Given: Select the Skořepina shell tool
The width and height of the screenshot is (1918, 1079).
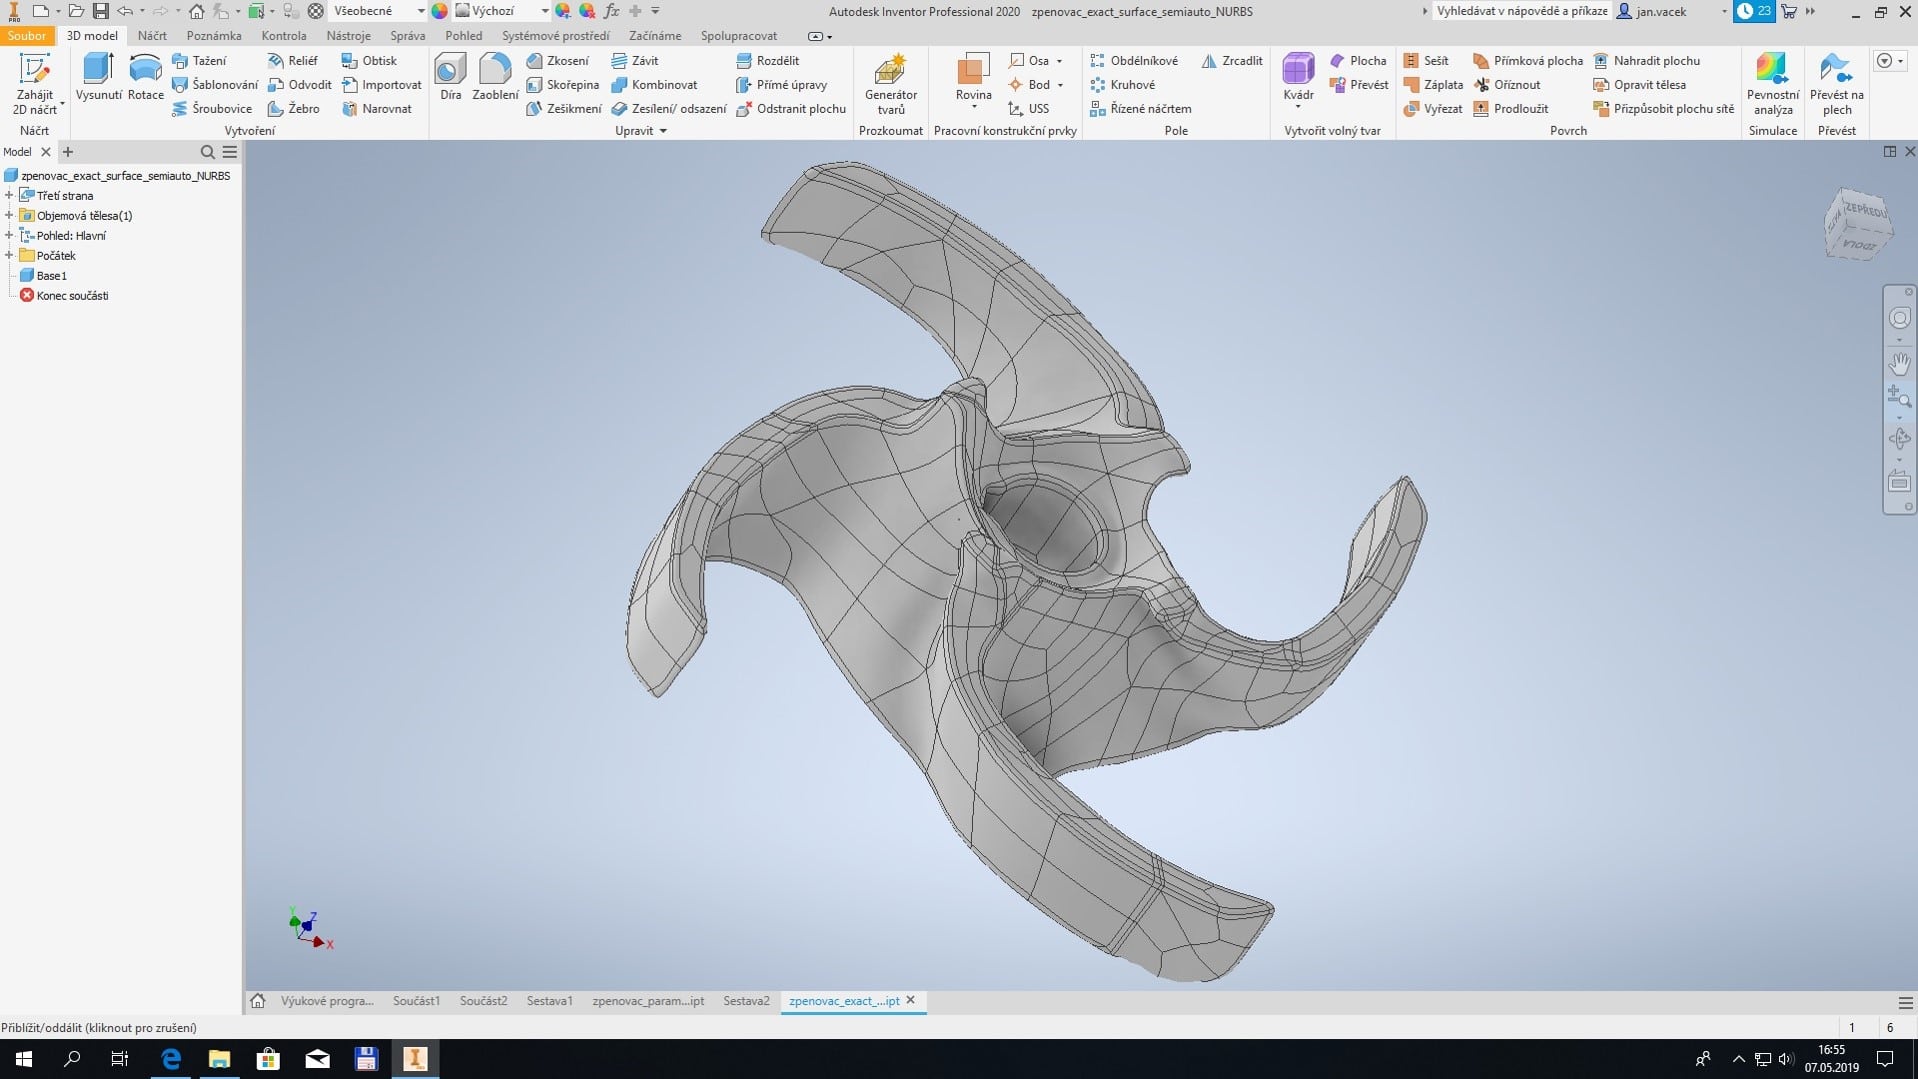Looking at the screenshot, I should tap(562, 85).
